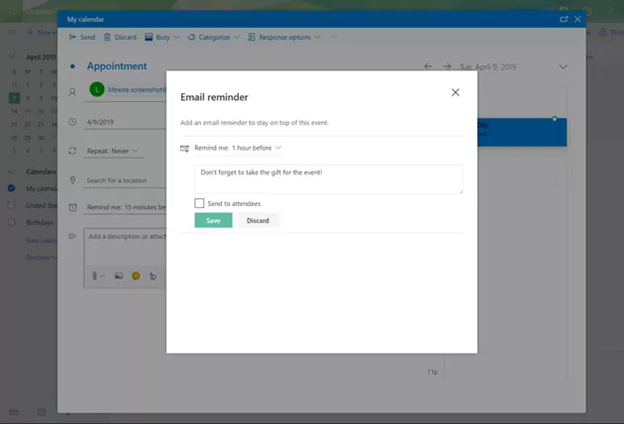Toggle the My calendar checkbox in sidebar
Screen dimensions: 624x424
(x=11, y=188)
